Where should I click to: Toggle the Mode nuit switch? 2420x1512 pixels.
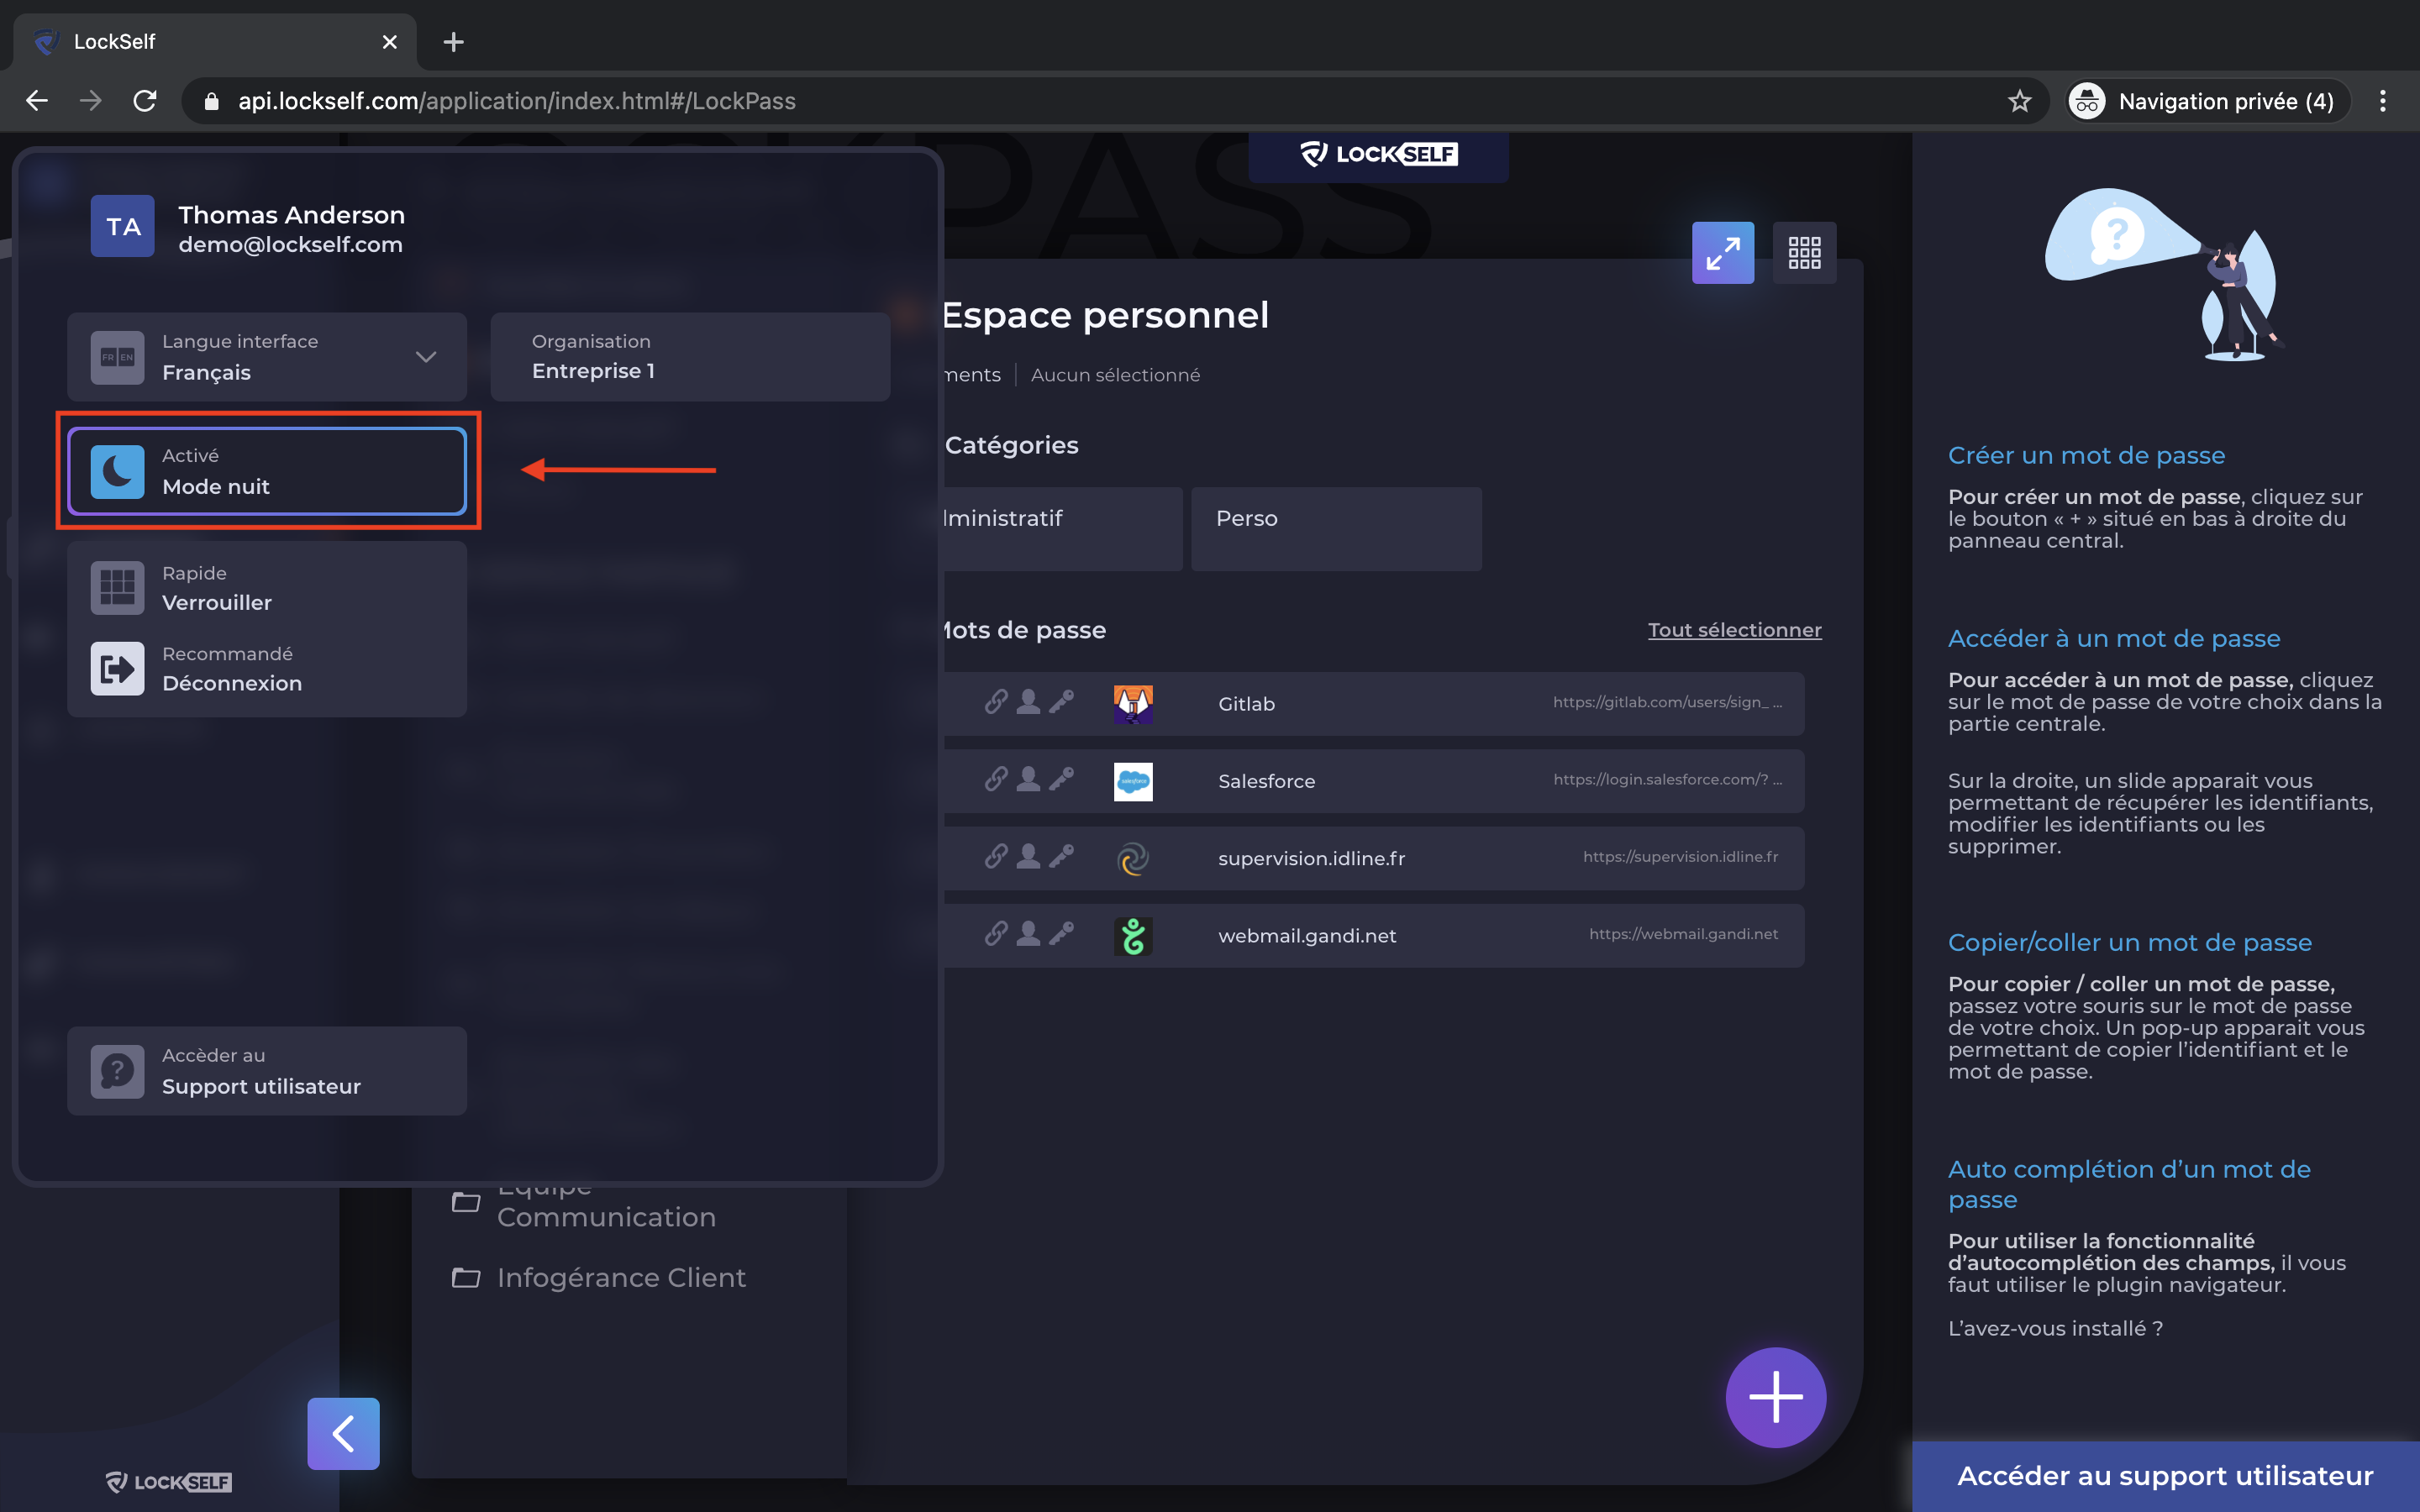[267, 471]
